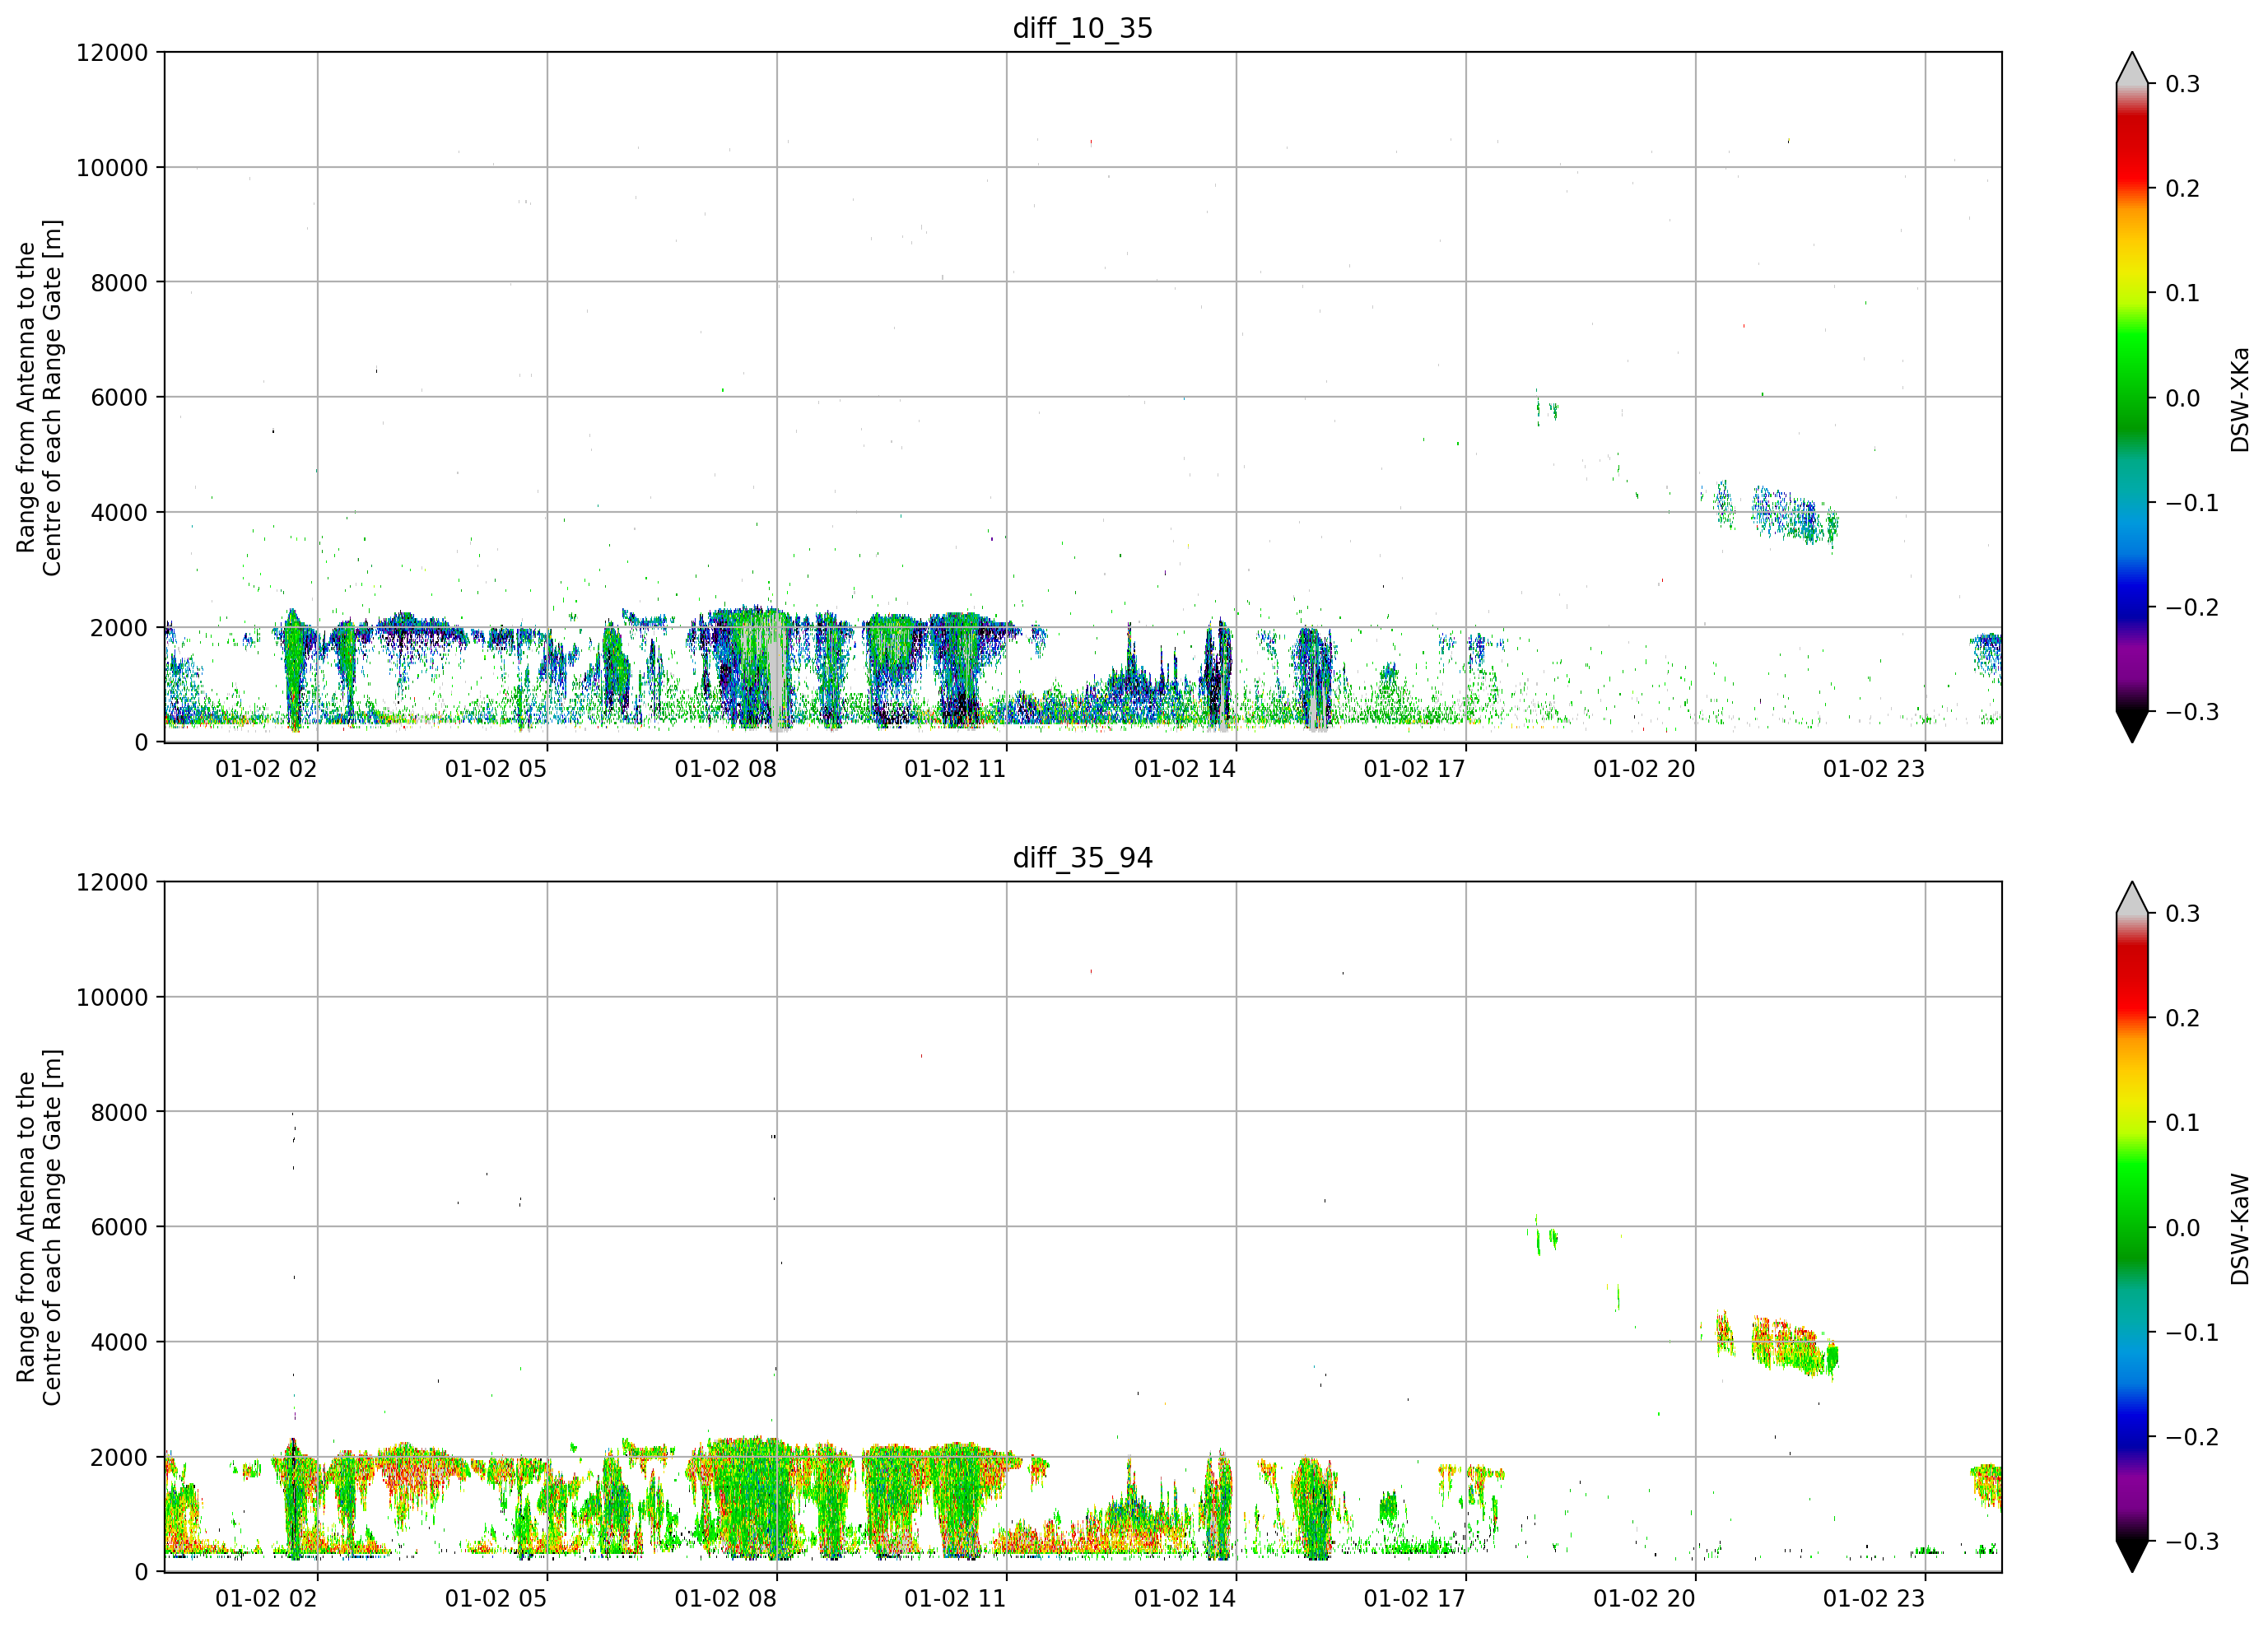Click '01-02 17' x-tick under diff_10_35 plot
The height and width of the screenshot is (1628, 2268).
(1415, 769)
